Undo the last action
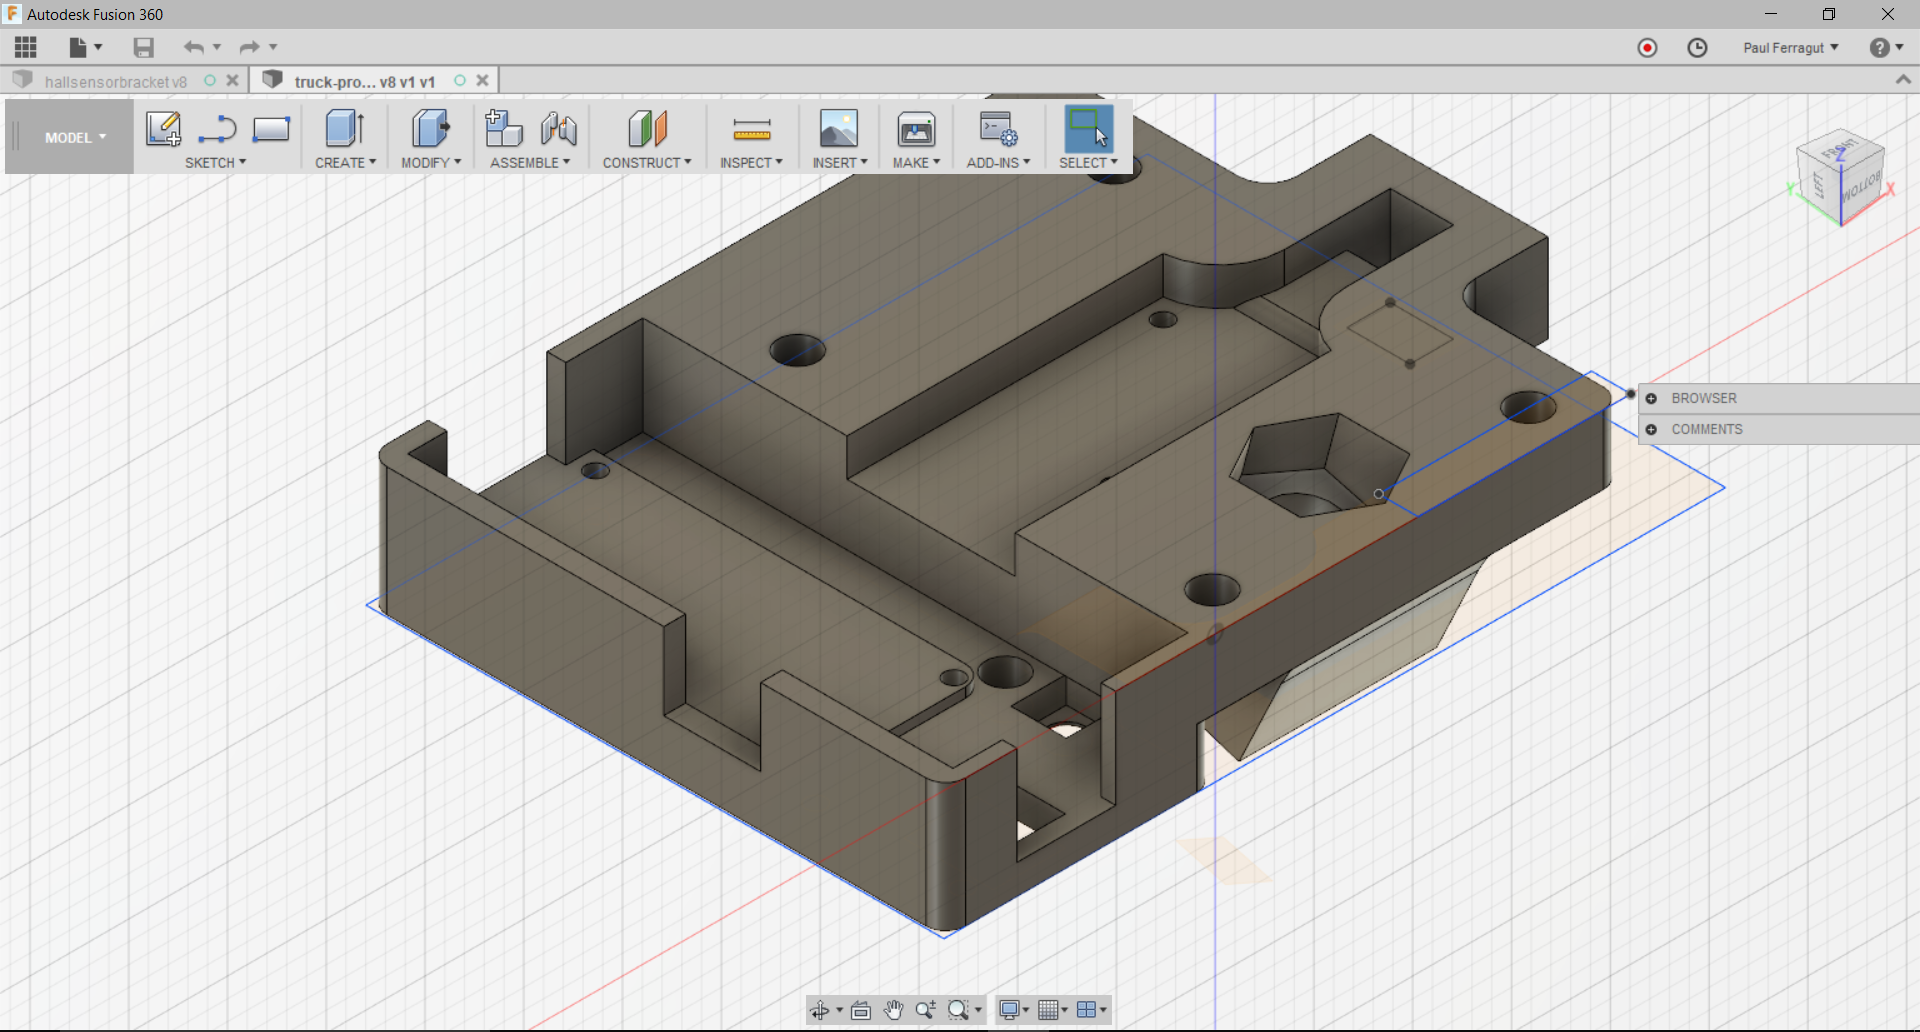The height and width of the screenshot is (1032, 1920). pyautogui.click(x=193, y=47)
